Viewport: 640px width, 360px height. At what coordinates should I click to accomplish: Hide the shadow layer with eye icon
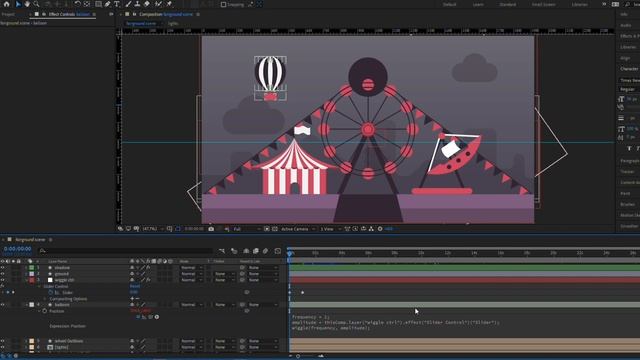pos(2,268)
